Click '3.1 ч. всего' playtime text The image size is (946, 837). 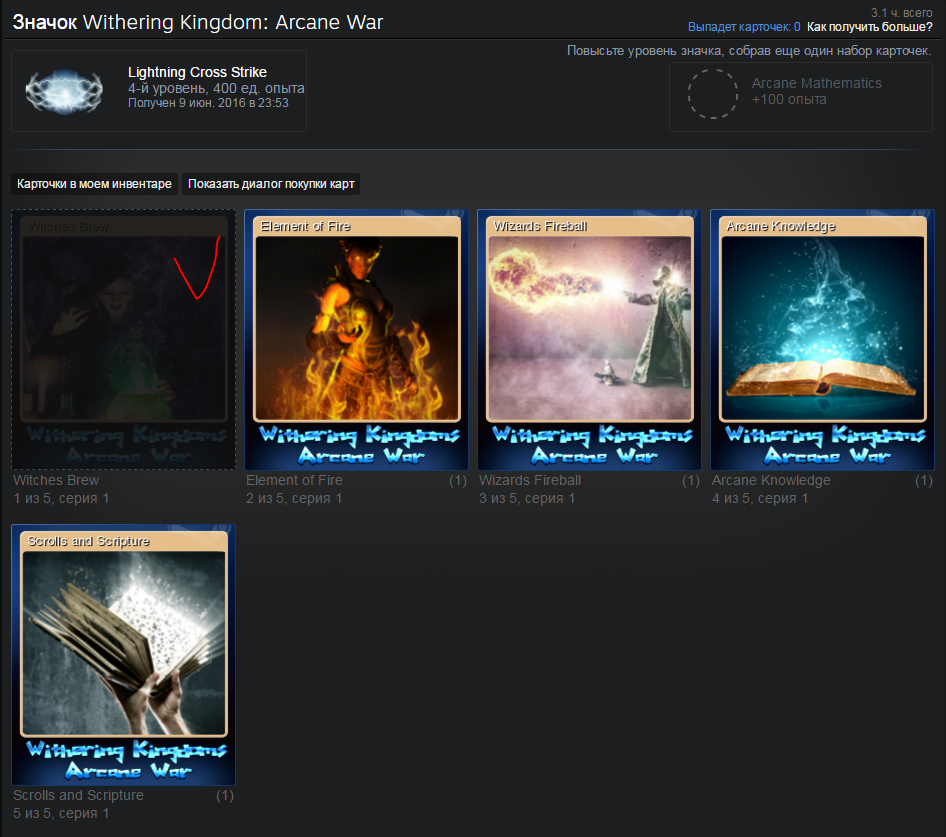(901, 13)
